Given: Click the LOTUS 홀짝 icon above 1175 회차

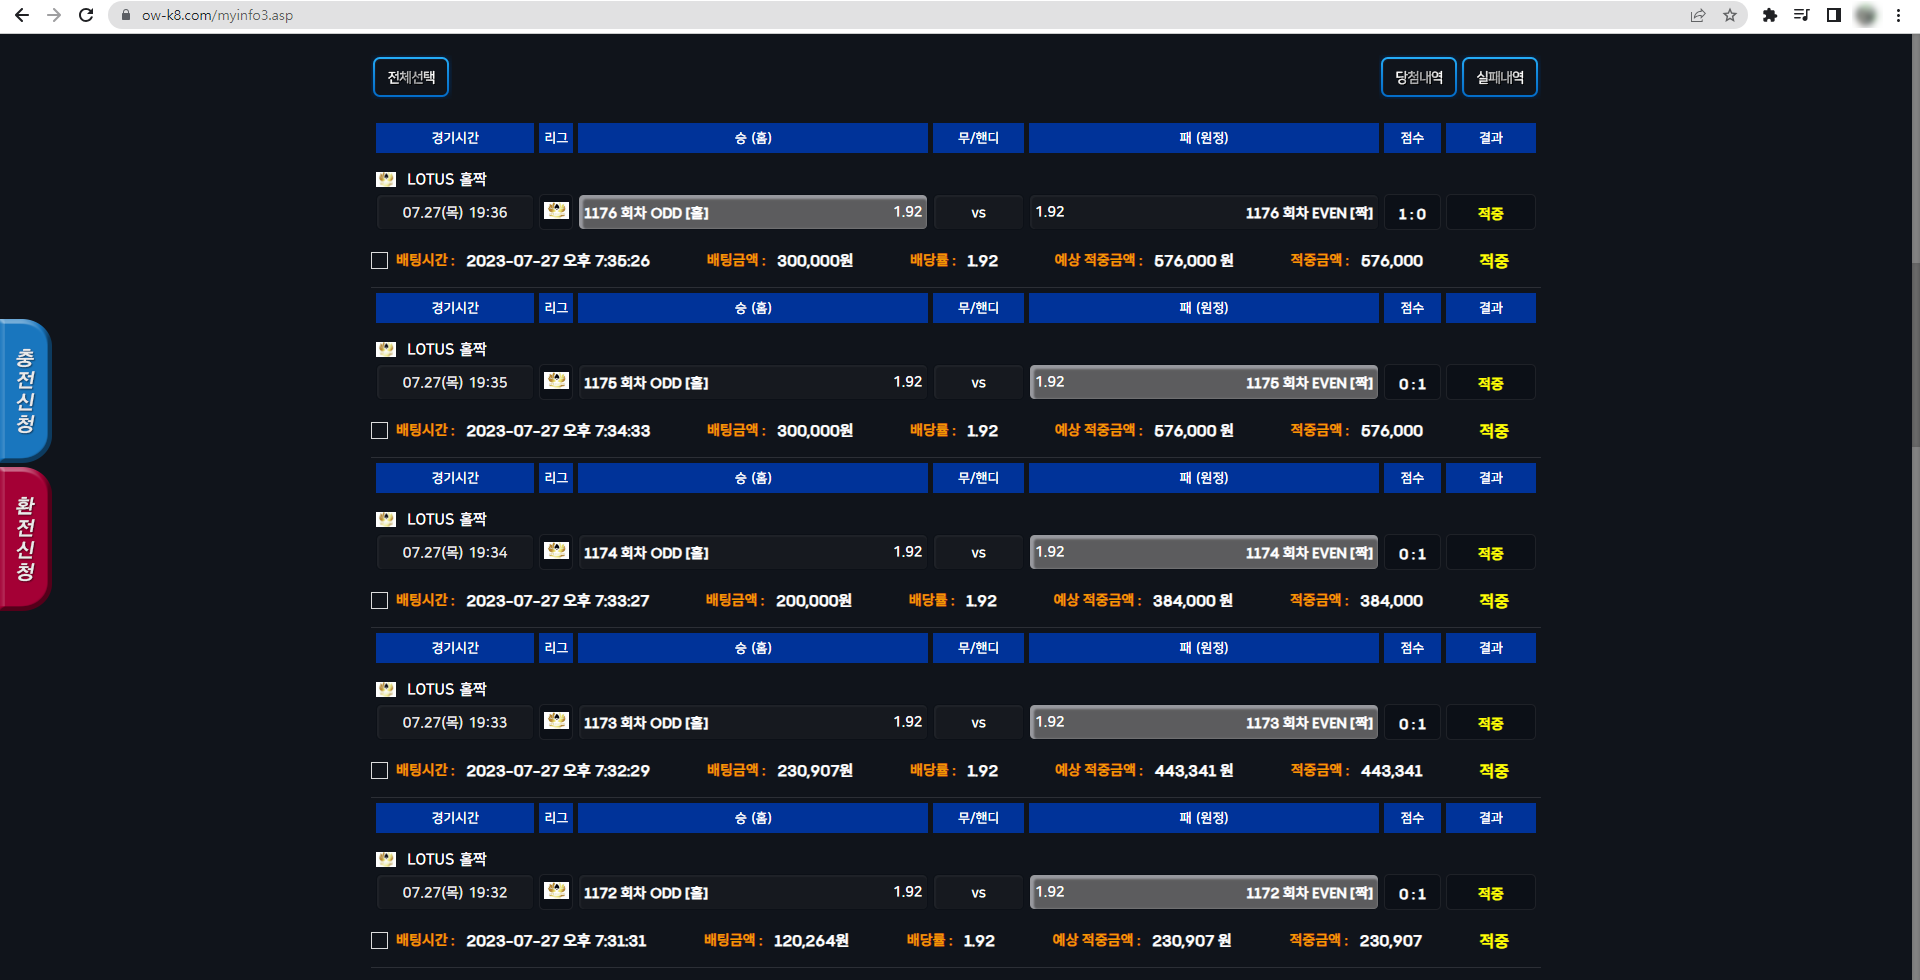Looking at the screenshot, I should coord(386,349).
